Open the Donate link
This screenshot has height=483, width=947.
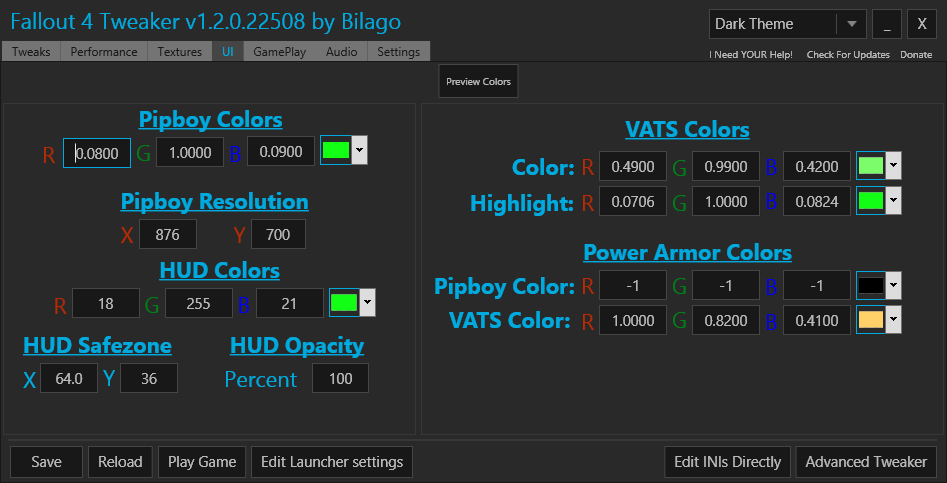pyautogui.click(x=916, y=55)
